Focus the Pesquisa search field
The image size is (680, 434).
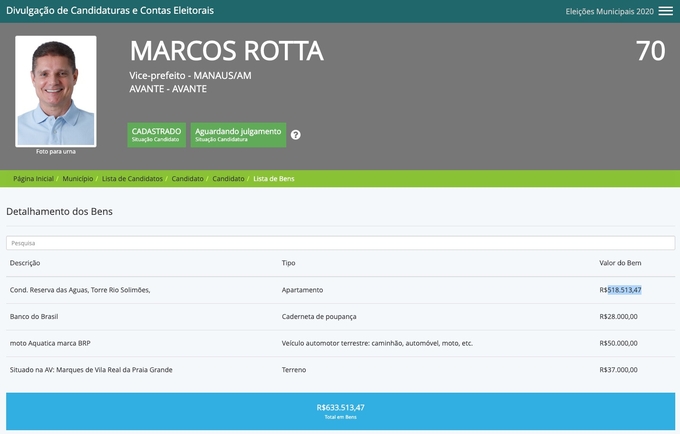(340, 243)
